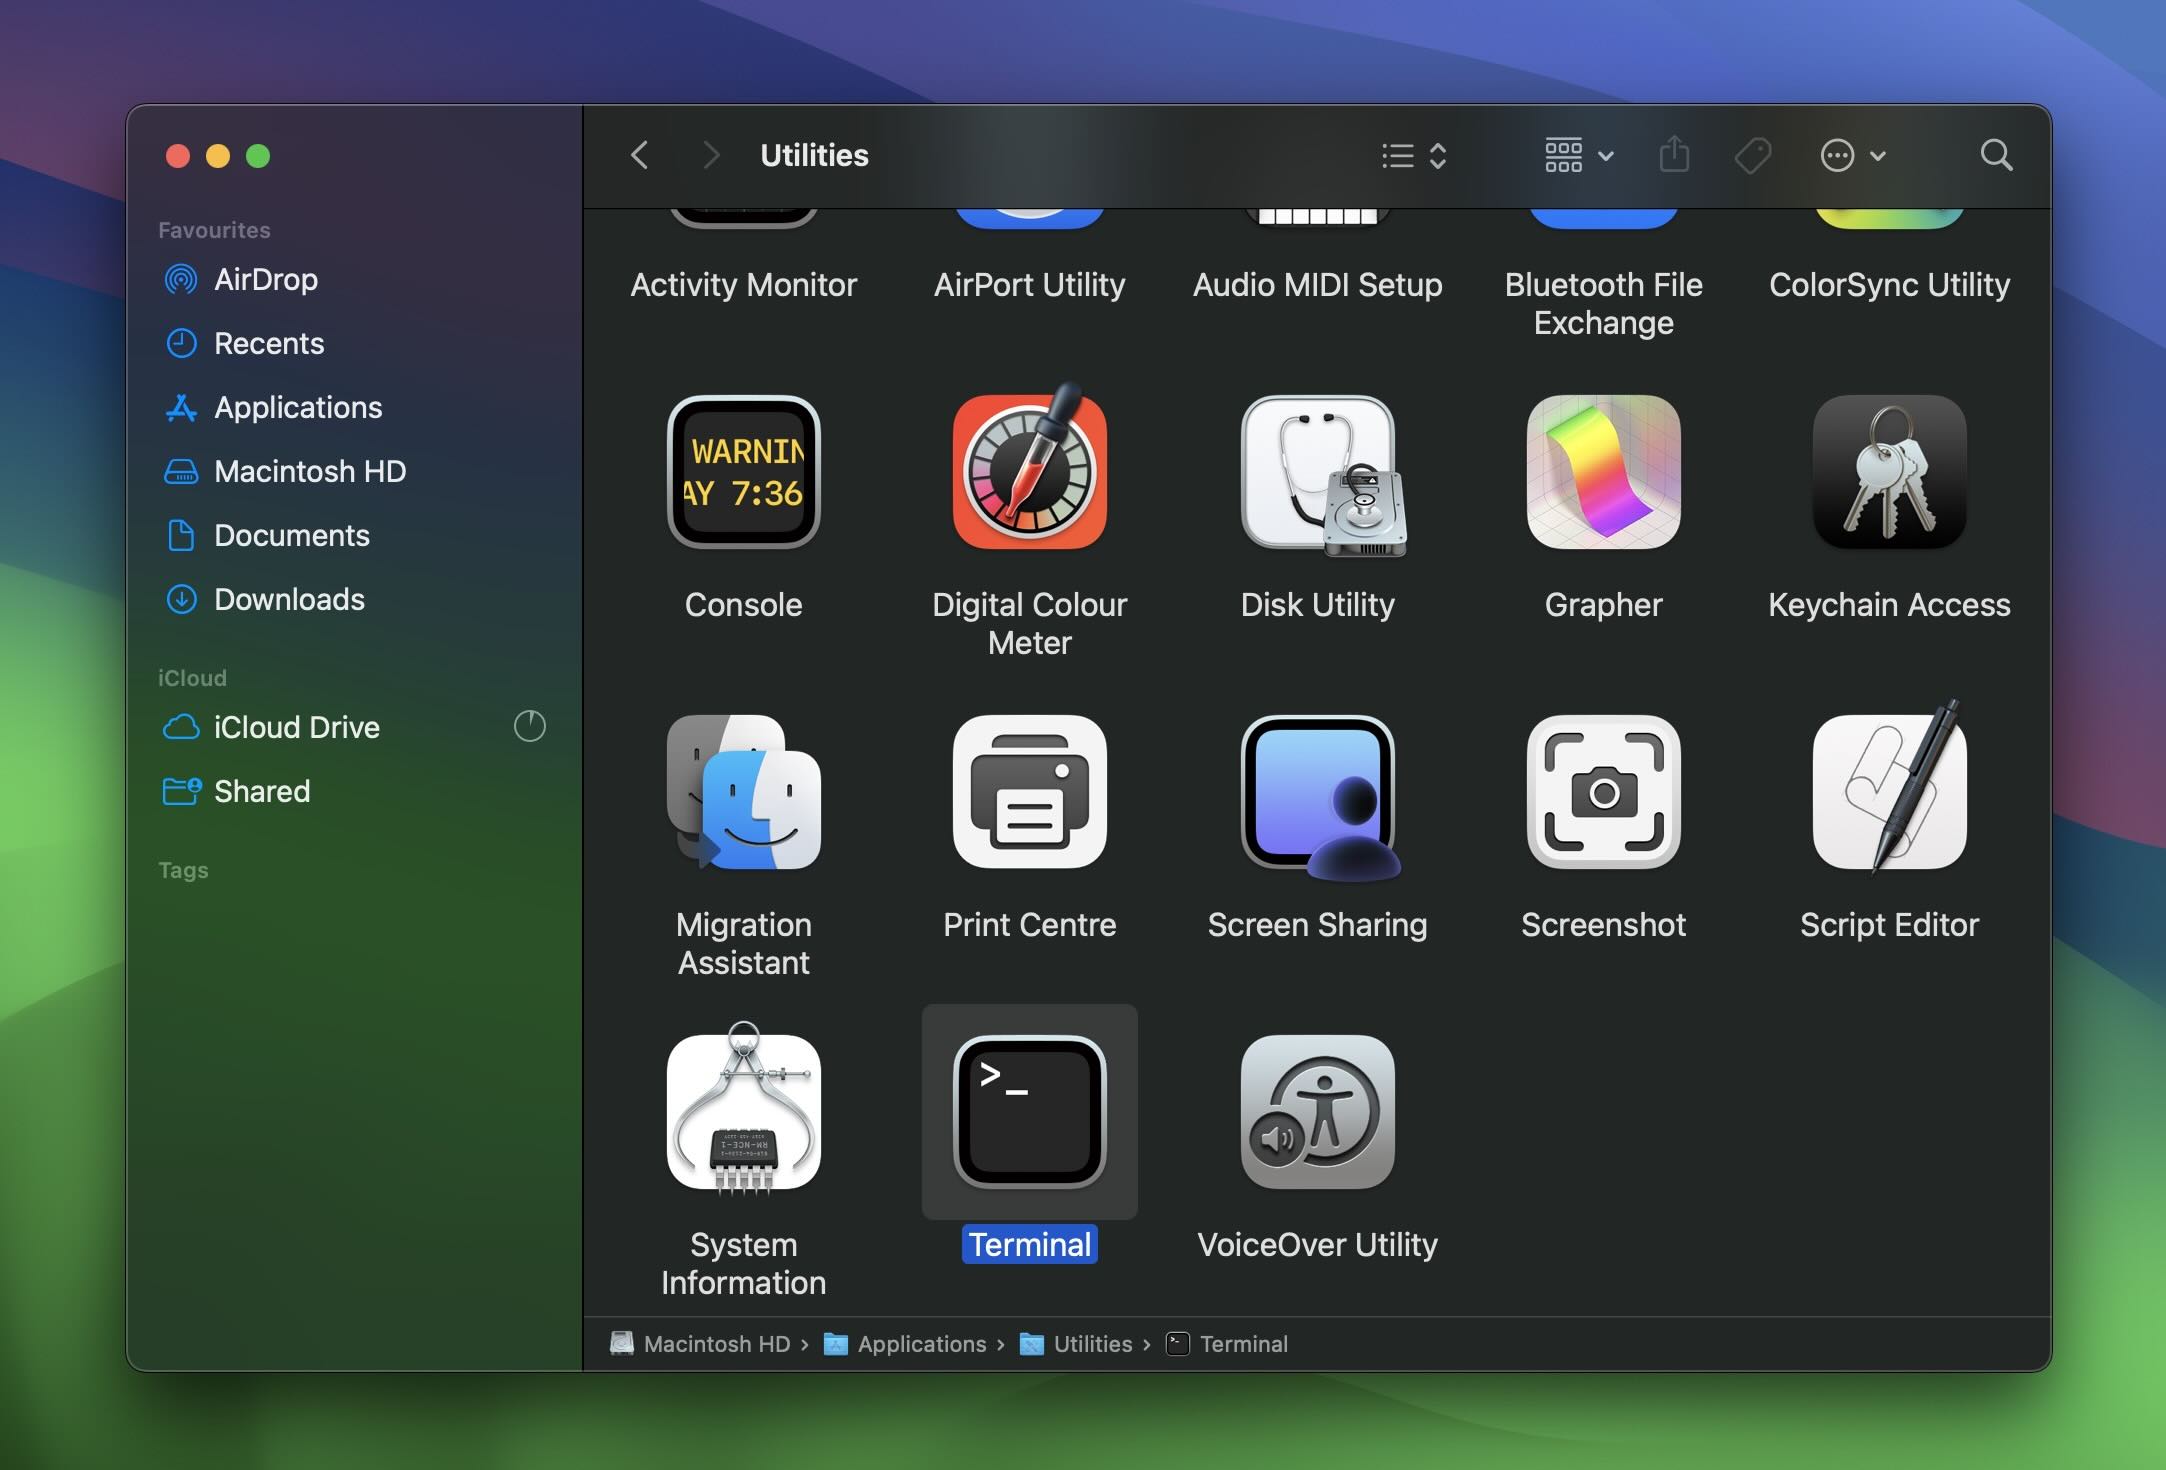Select the VoiceOver Utility icon
The image size is (2166, 1470).
1317,1112
